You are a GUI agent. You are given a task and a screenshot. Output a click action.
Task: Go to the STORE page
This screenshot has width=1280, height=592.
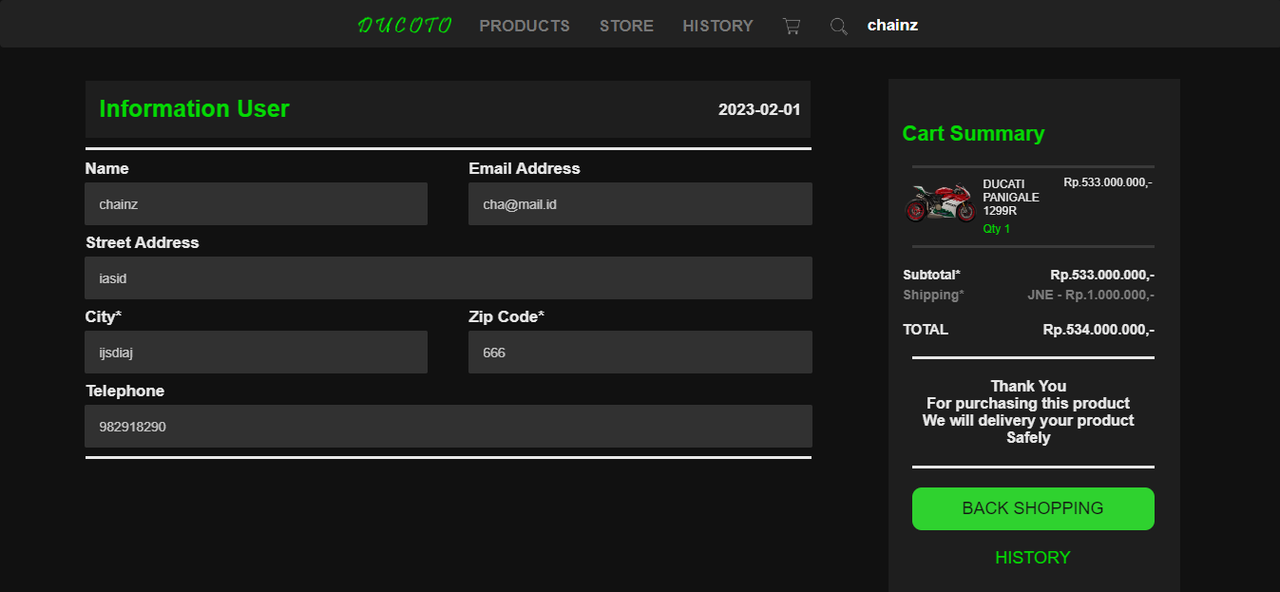tap(627, 26)
